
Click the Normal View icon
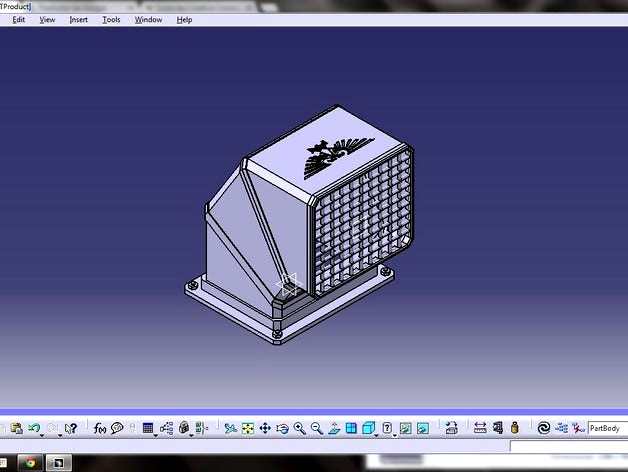coord(334,428)
